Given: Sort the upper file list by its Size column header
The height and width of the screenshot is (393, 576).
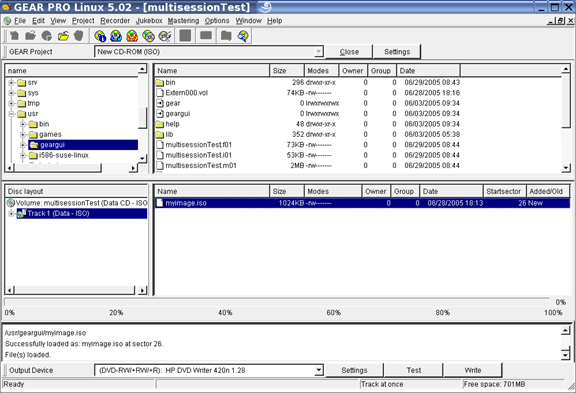Looking at the screenshot, I should tap(287, 71).
